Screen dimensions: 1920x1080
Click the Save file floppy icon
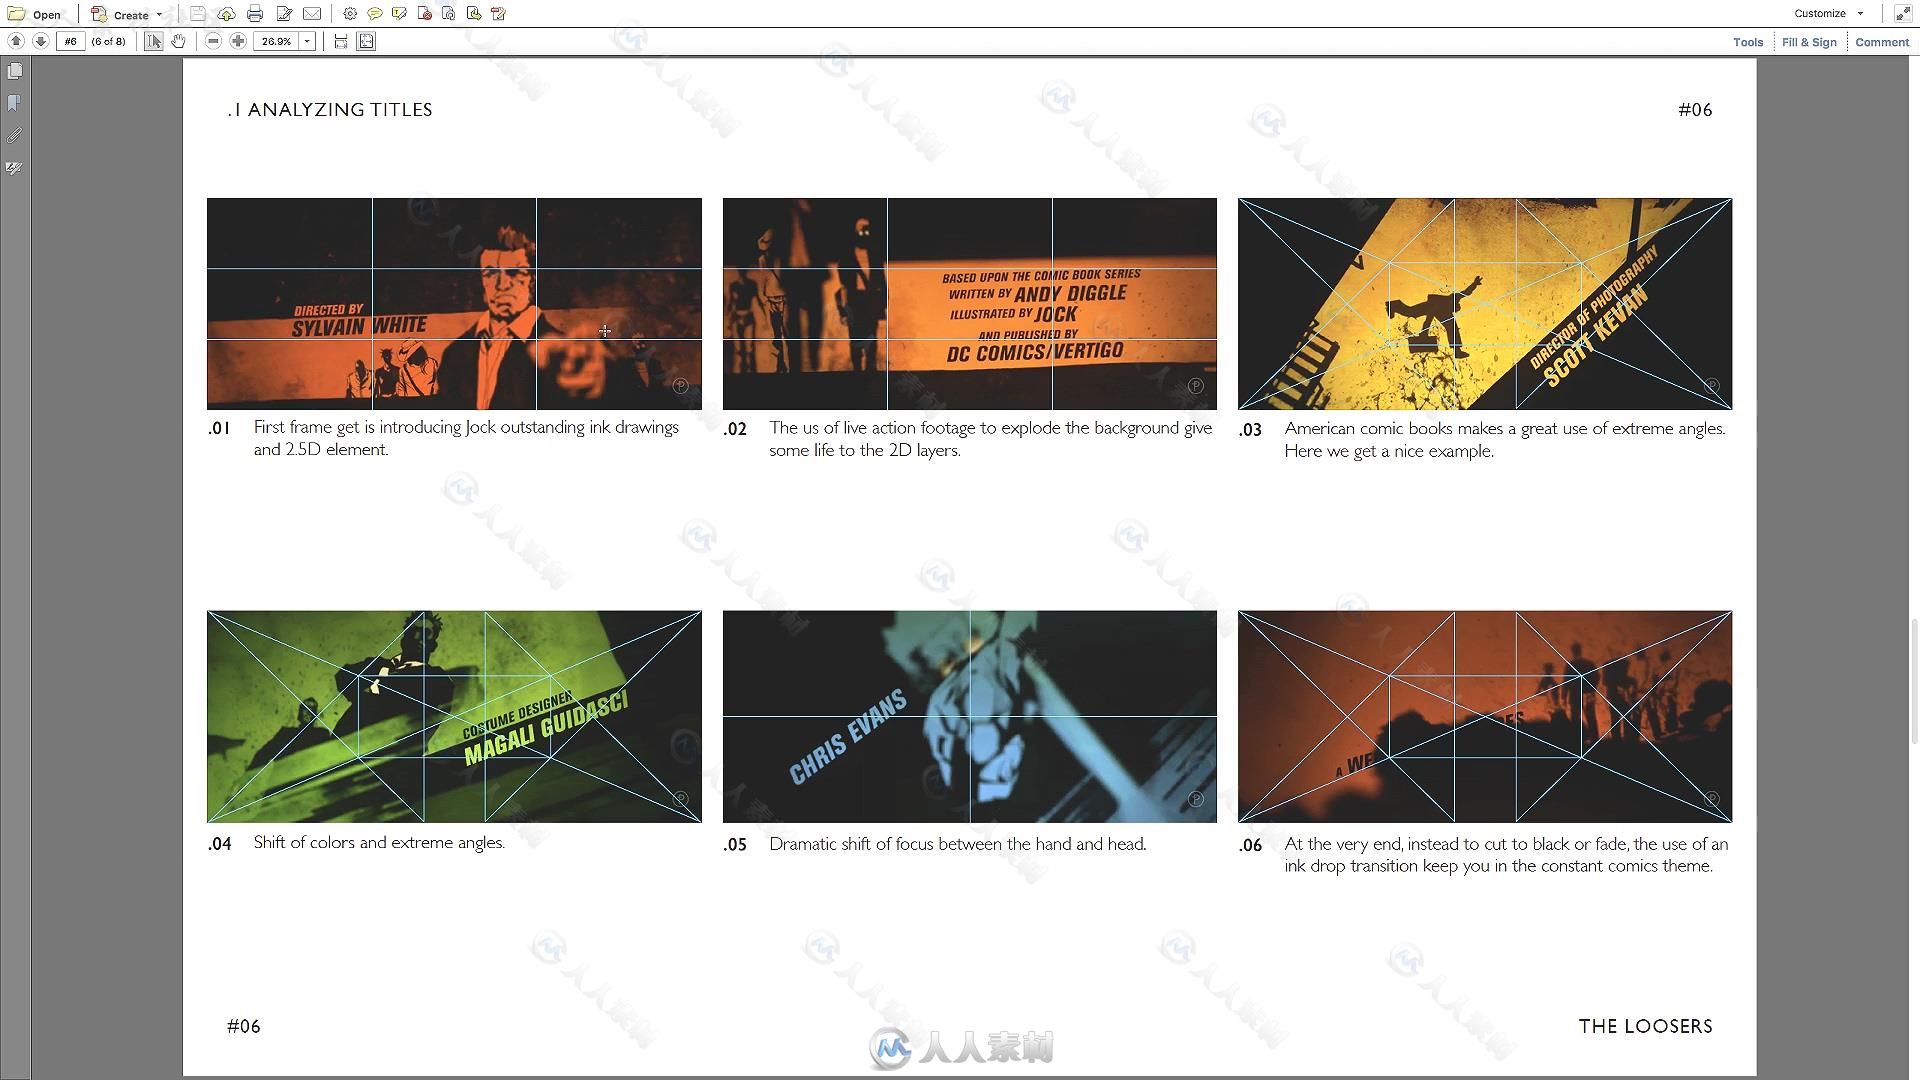click(198, 14)
